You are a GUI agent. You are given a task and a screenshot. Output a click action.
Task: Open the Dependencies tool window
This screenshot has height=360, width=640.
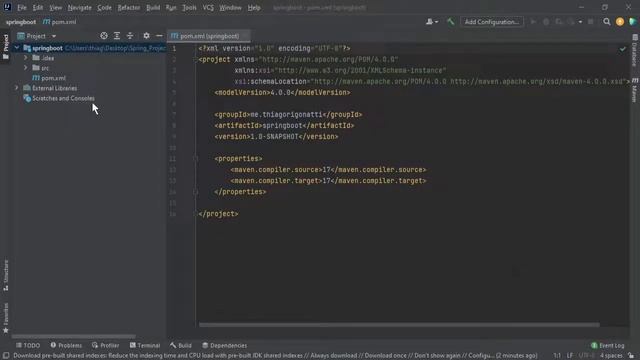pos(224,345)
